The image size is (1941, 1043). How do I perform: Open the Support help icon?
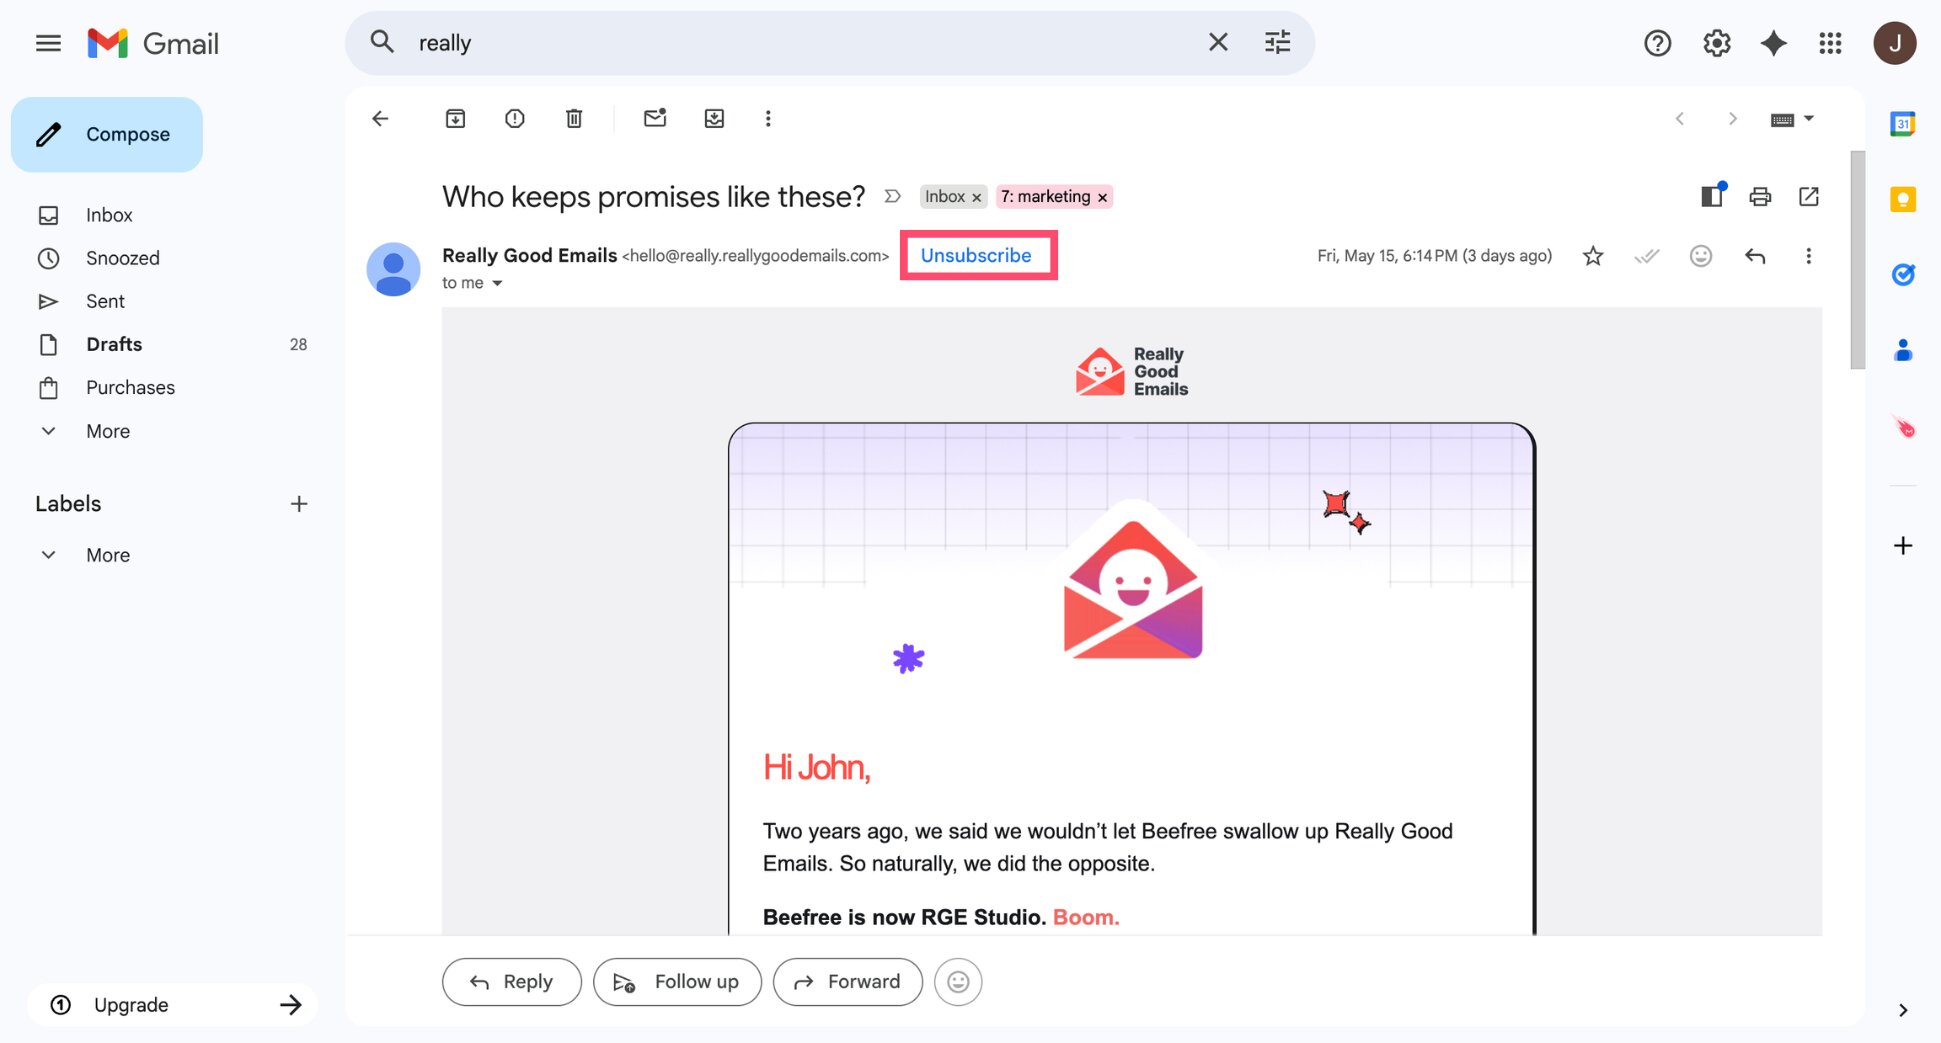point(1657,43)
